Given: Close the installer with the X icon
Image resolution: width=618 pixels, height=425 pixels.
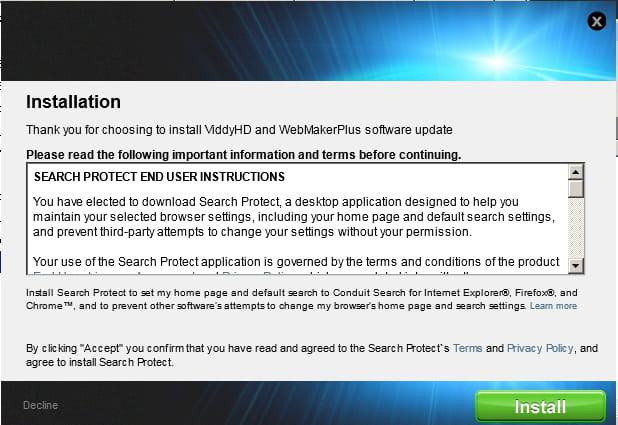Looking at the screenshot, I should click(x=597, y=20).
